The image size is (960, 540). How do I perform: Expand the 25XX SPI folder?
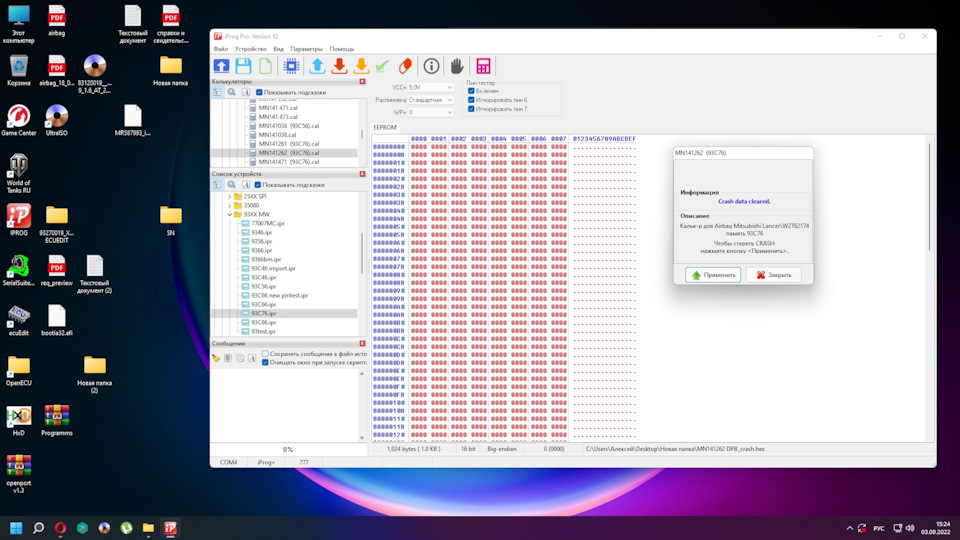(x=230, y=197)
